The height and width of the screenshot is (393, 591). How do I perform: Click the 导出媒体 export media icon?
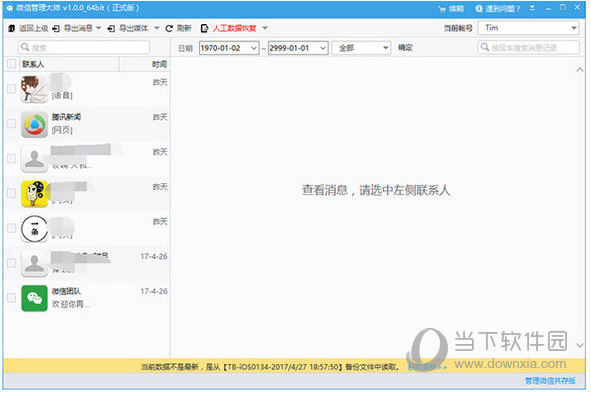tap(111, 29)
